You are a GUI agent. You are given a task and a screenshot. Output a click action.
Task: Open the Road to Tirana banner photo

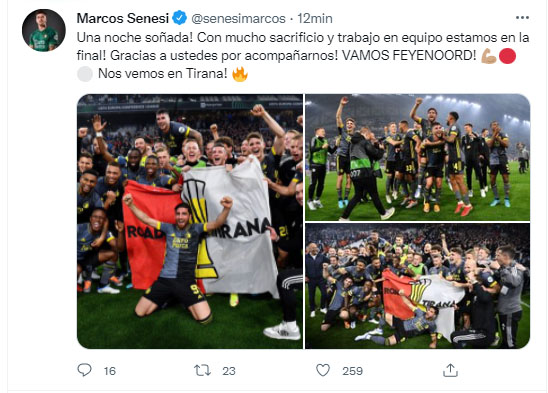pos(190,221)
